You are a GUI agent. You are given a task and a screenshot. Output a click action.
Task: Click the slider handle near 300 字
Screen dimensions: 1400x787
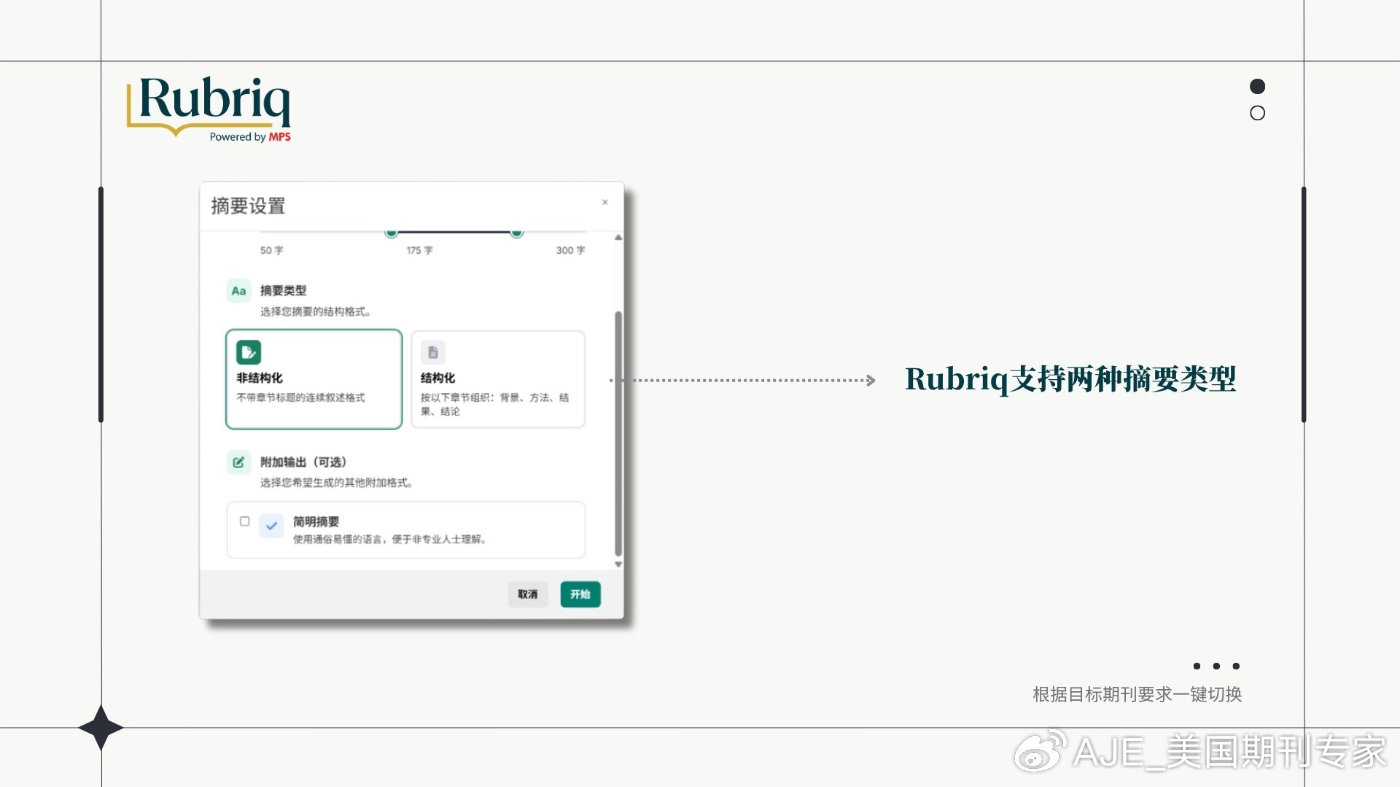coord(516,232)
